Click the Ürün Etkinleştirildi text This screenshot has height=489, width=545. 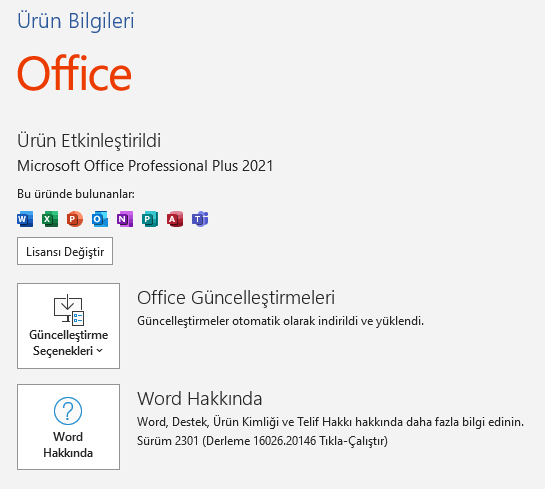point(89,141)
